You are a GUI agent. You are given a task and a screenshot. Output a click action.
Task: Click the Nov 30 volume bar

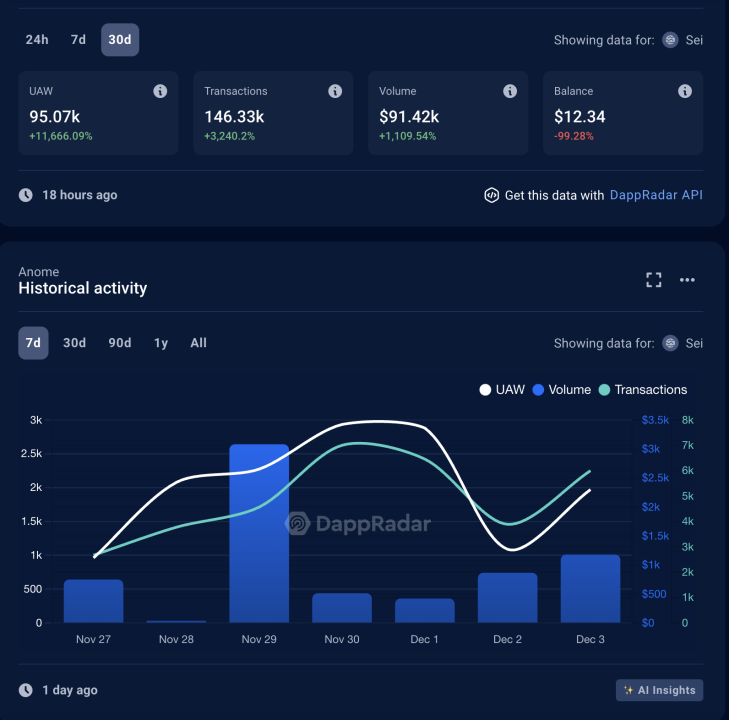click(342, 608)
